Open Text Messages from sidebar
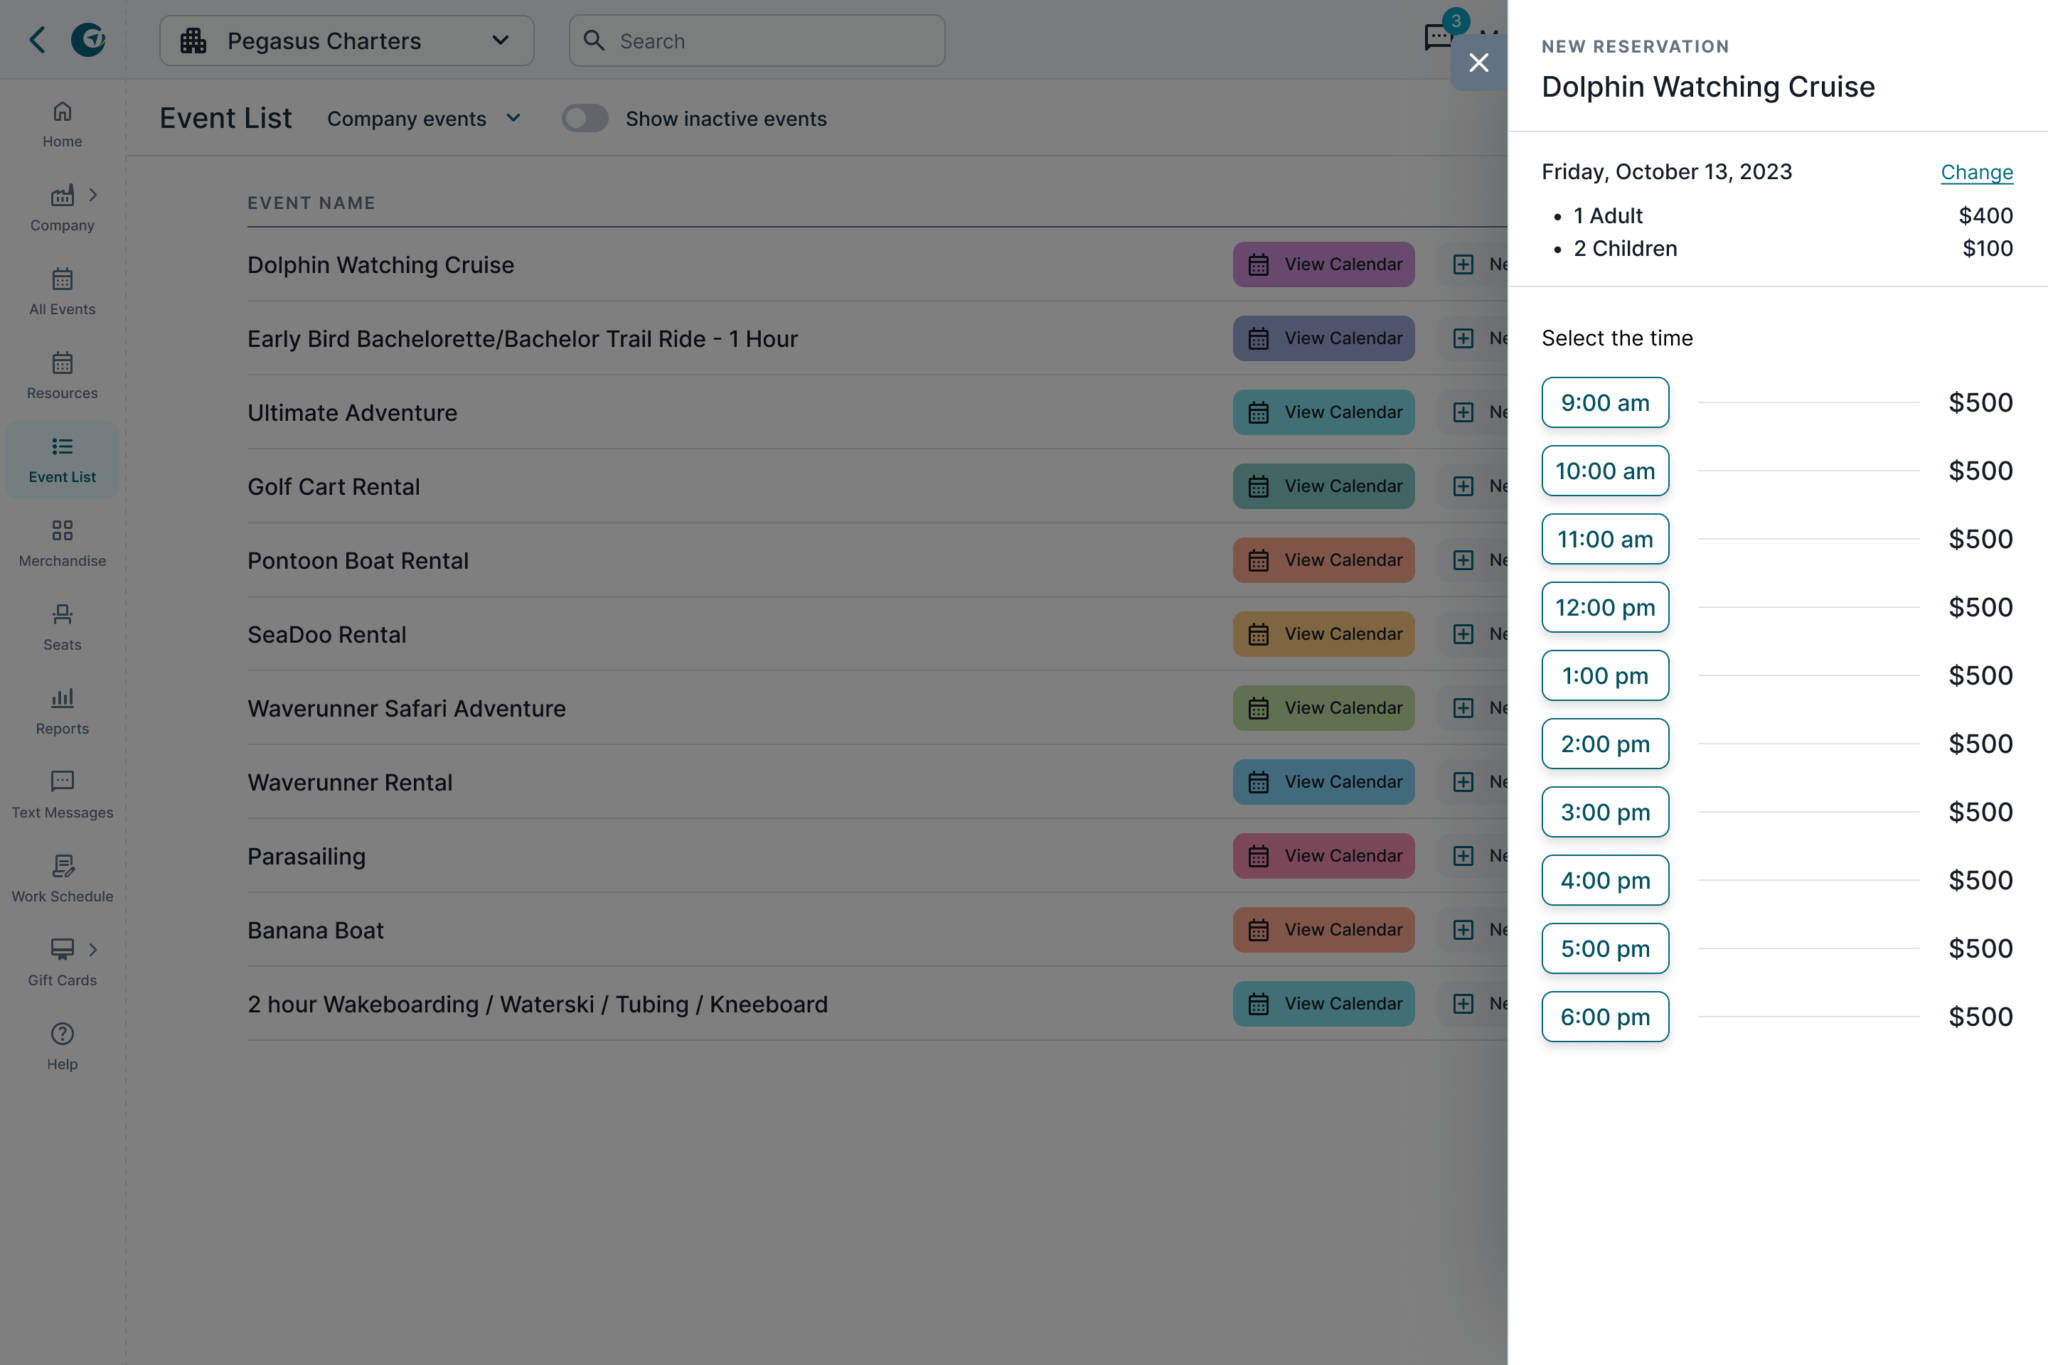Screen dimensions: 2048x1365 click(62, 794)
